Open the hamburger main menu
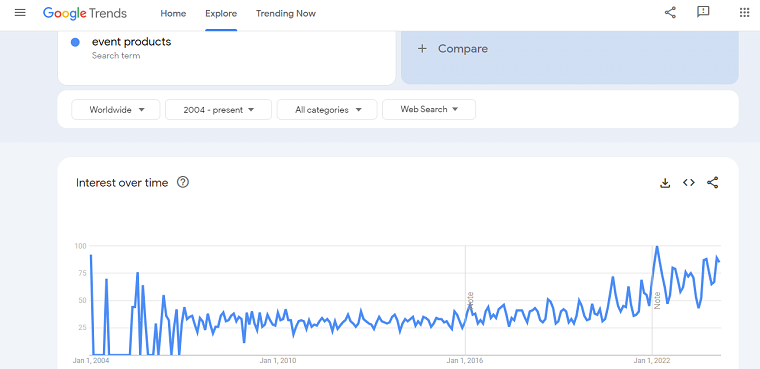Image resolution: width=760 pixels, height=369 pixels. tap(20, 13)
